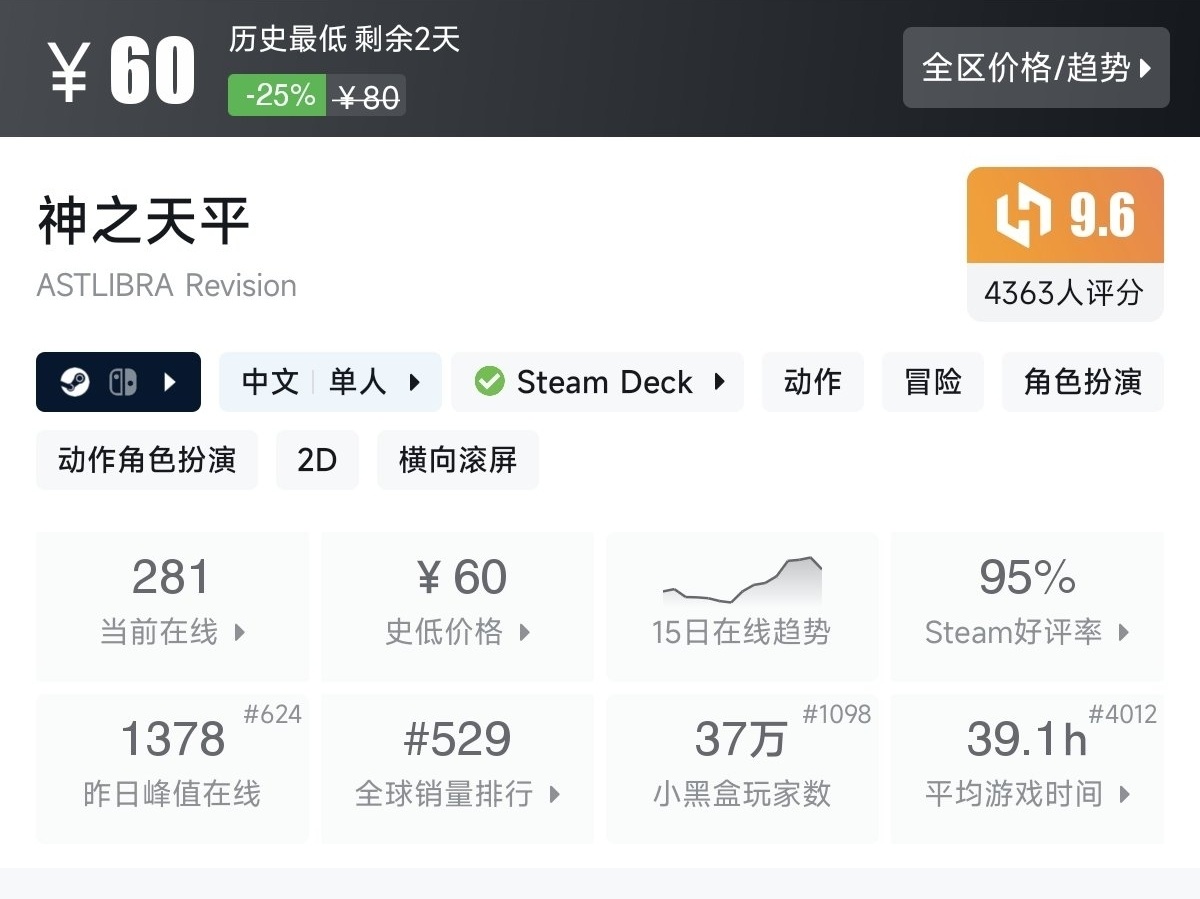Expand the 中文 单人 language details arrow
This screenshot has width=1200, height=899.
click(414, 382)
